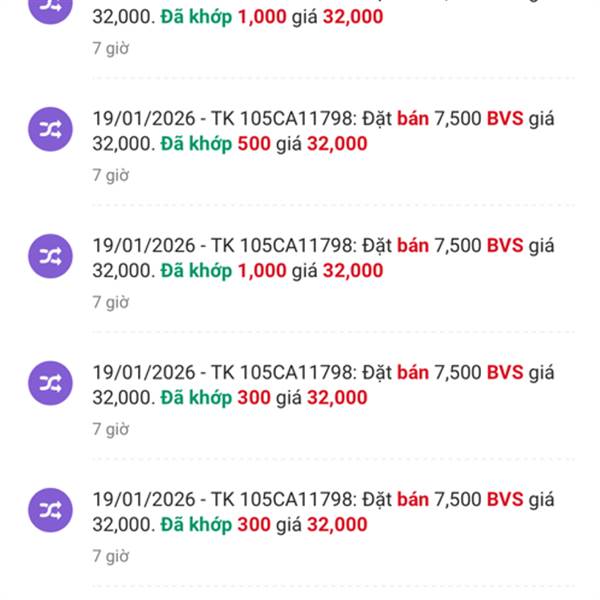
Task: Click the shuffle icon of the bottom-most notification
Action: point(50,511)
